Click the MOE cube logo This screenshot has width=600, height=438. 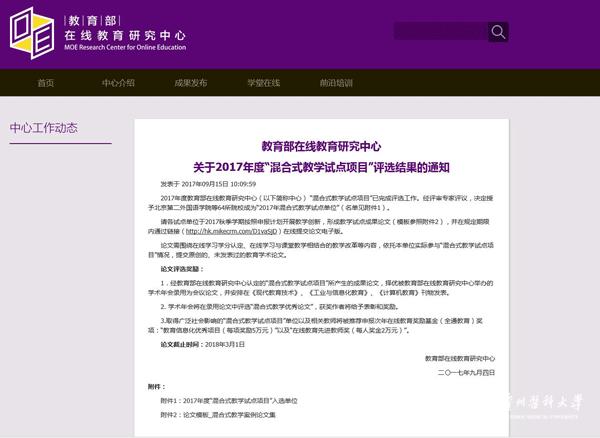click(x=32, y=33)
